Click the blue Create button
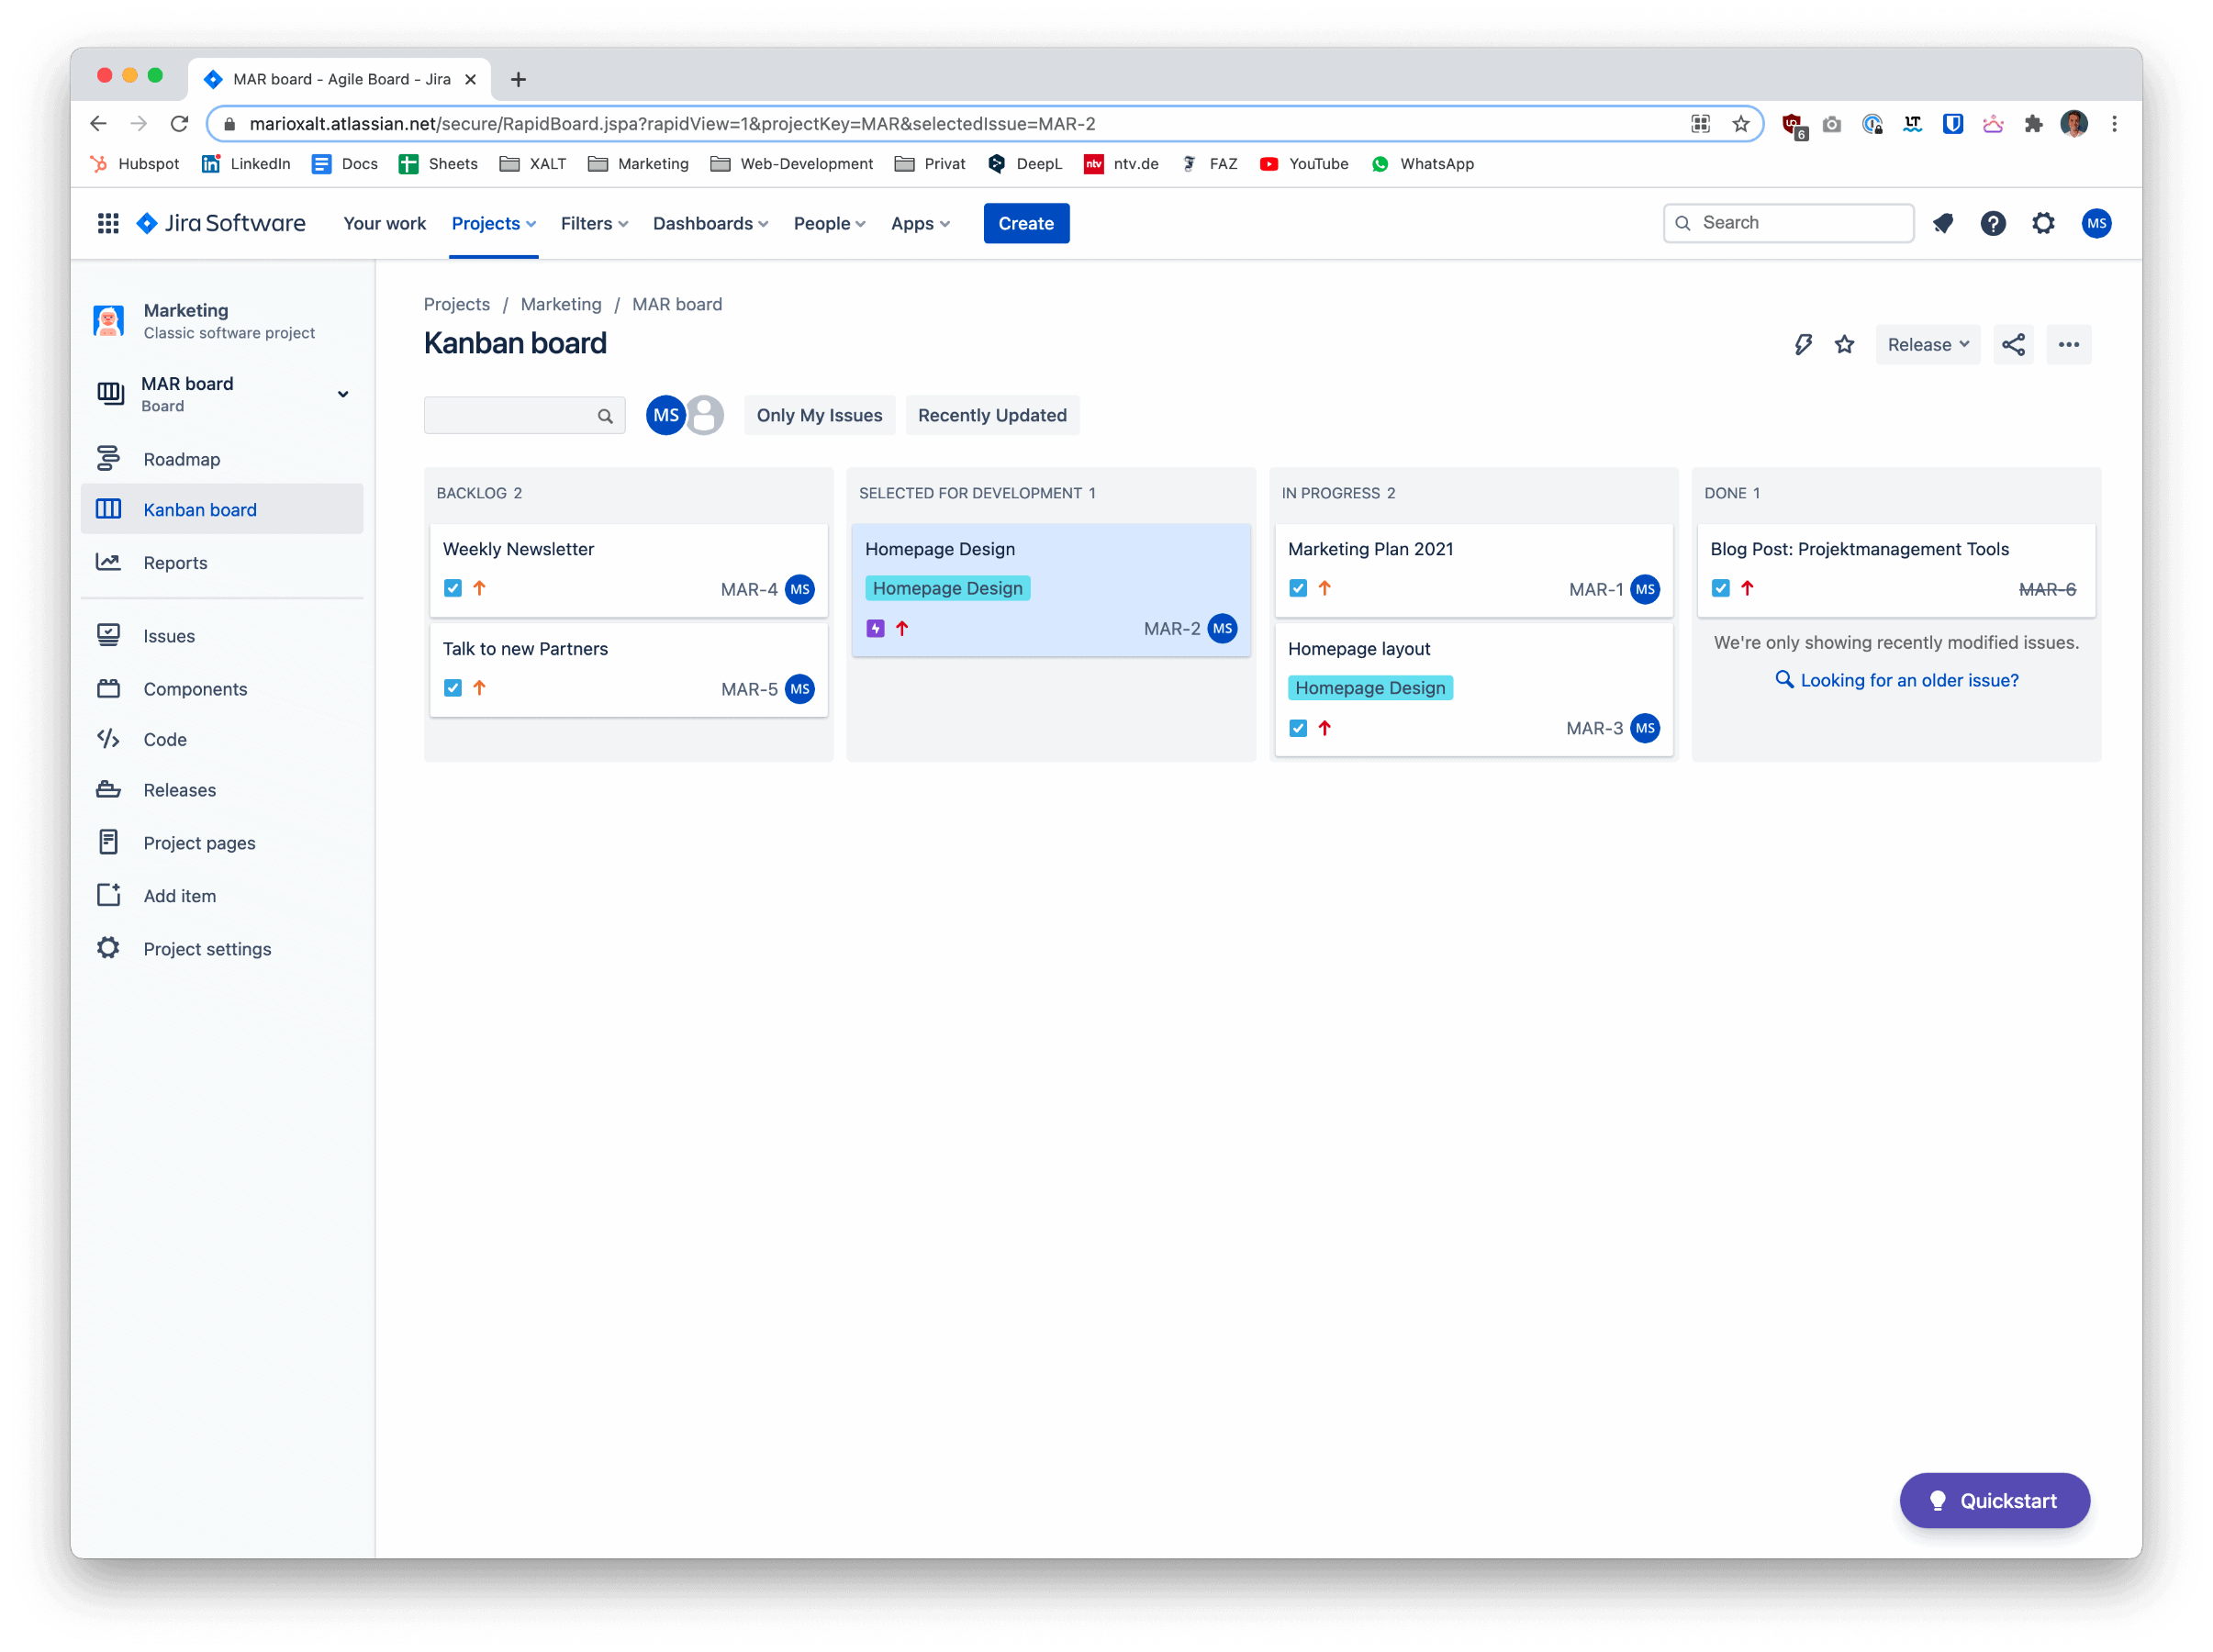This screenshot has width=2213, height=1652. click(1025, 223)
